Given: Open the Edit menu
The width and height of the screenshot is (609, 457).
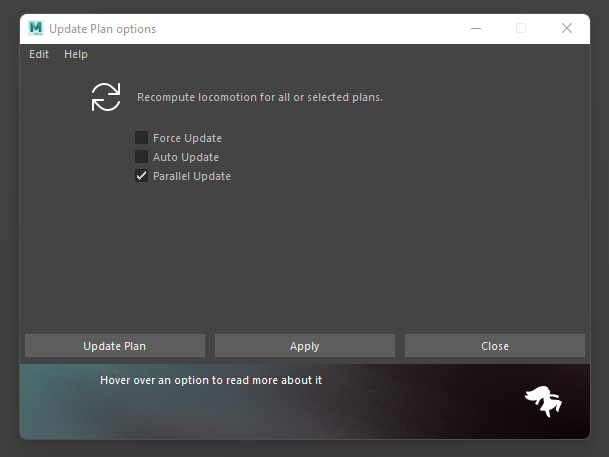Looking at the screenshot, I should point(39,54).
